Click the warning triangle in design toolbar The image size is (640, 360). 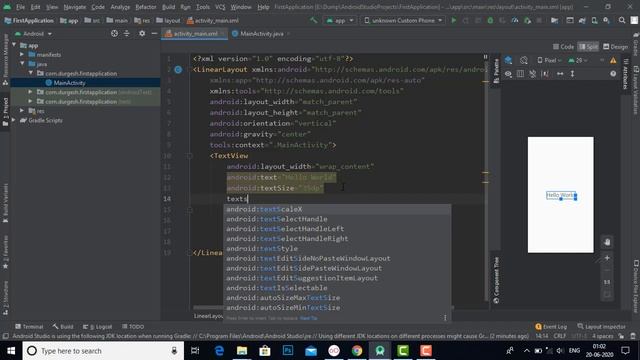pyautogui.click(x=613, y=60)
